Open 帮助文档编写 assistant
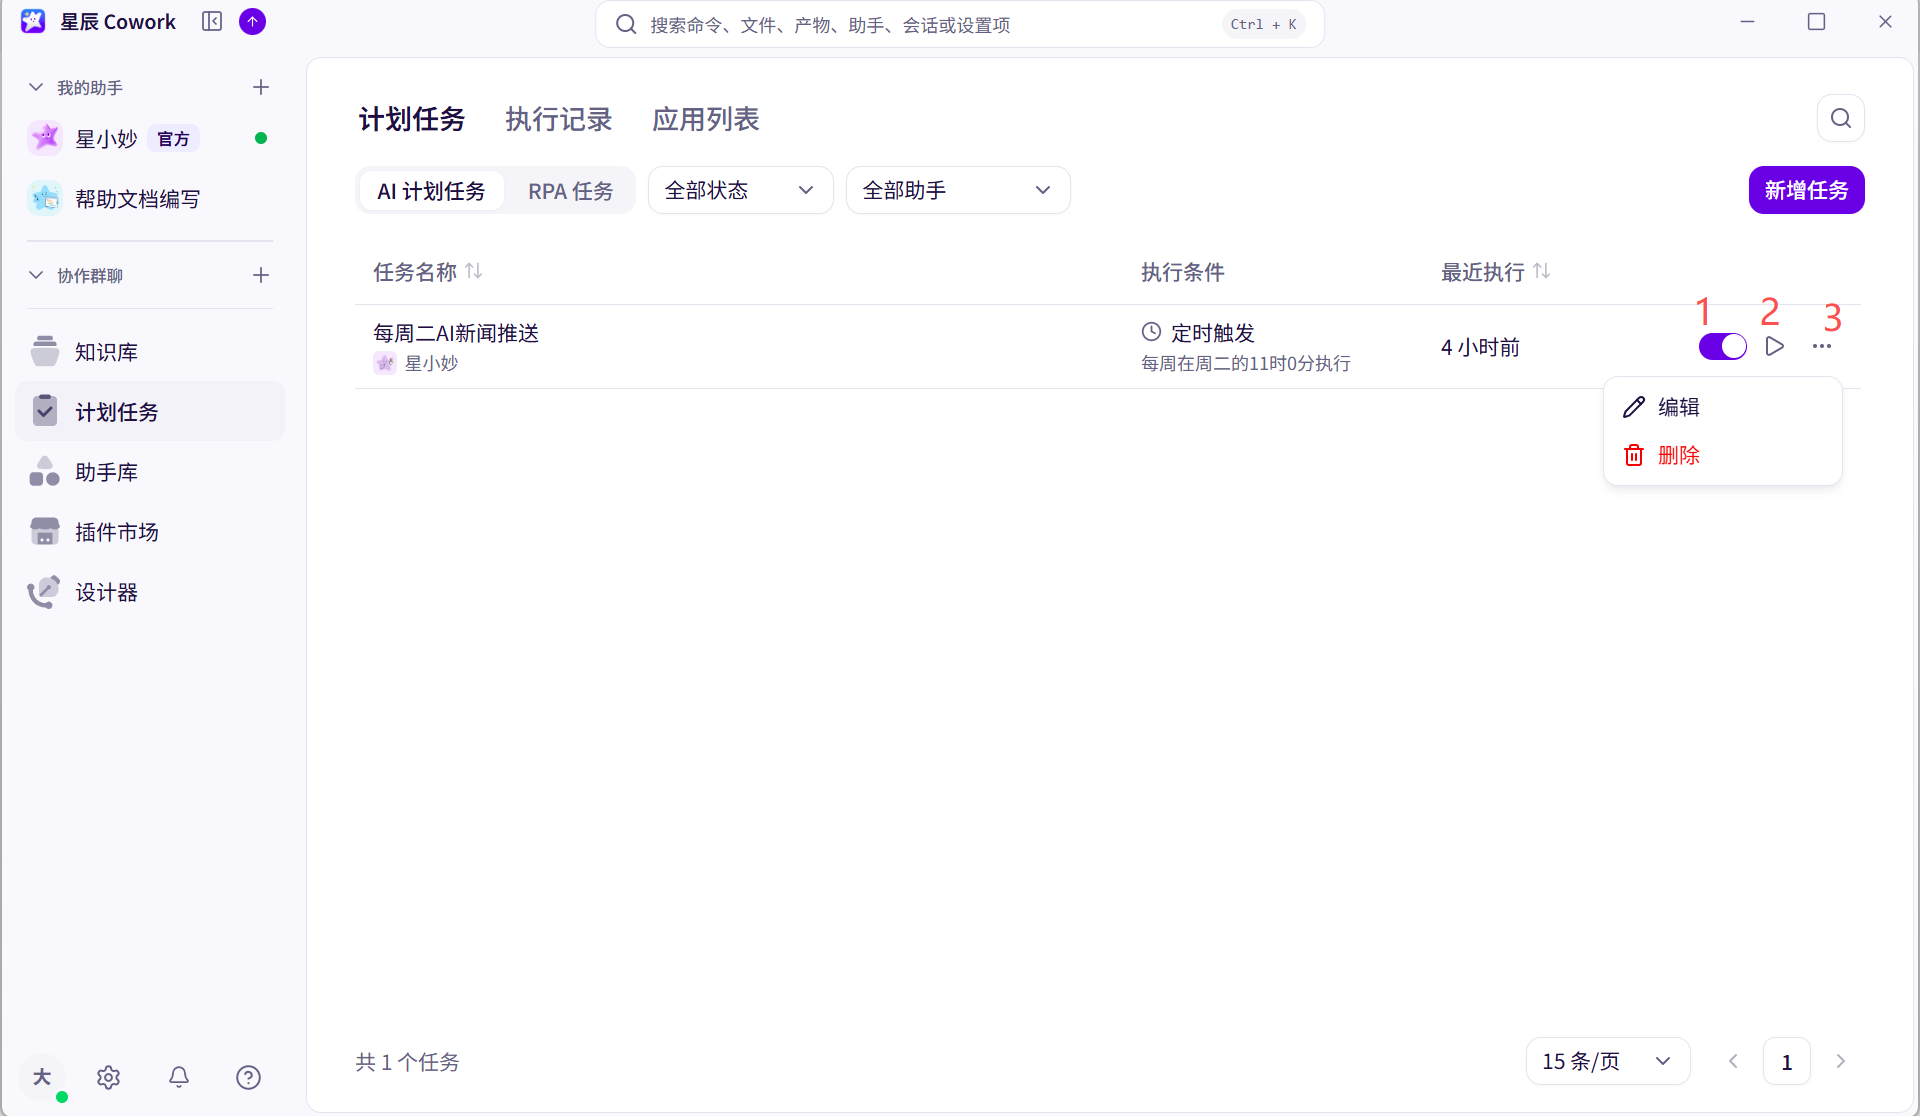 pyautogui.click(x=150, y=199)
